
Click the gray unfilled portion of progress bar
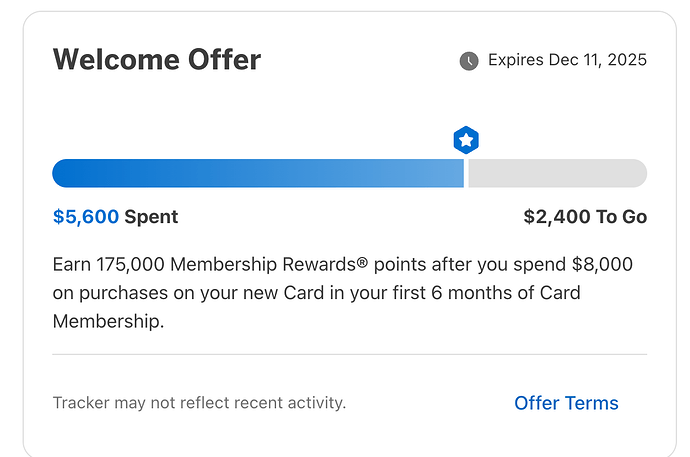[557, 173]
